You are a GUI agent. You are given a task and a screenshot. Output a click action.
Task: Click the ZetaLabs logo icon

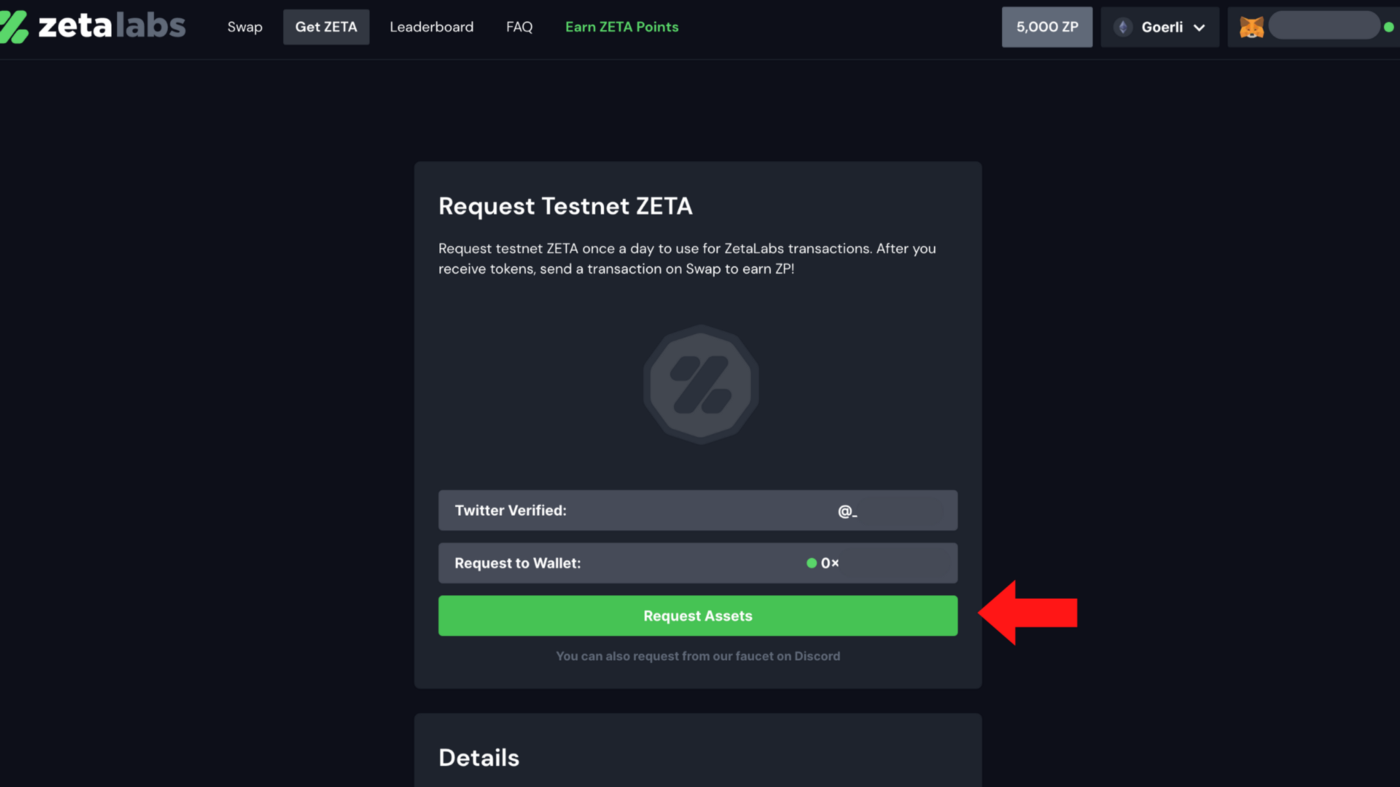pyautogui.click(x=14, y=27)
